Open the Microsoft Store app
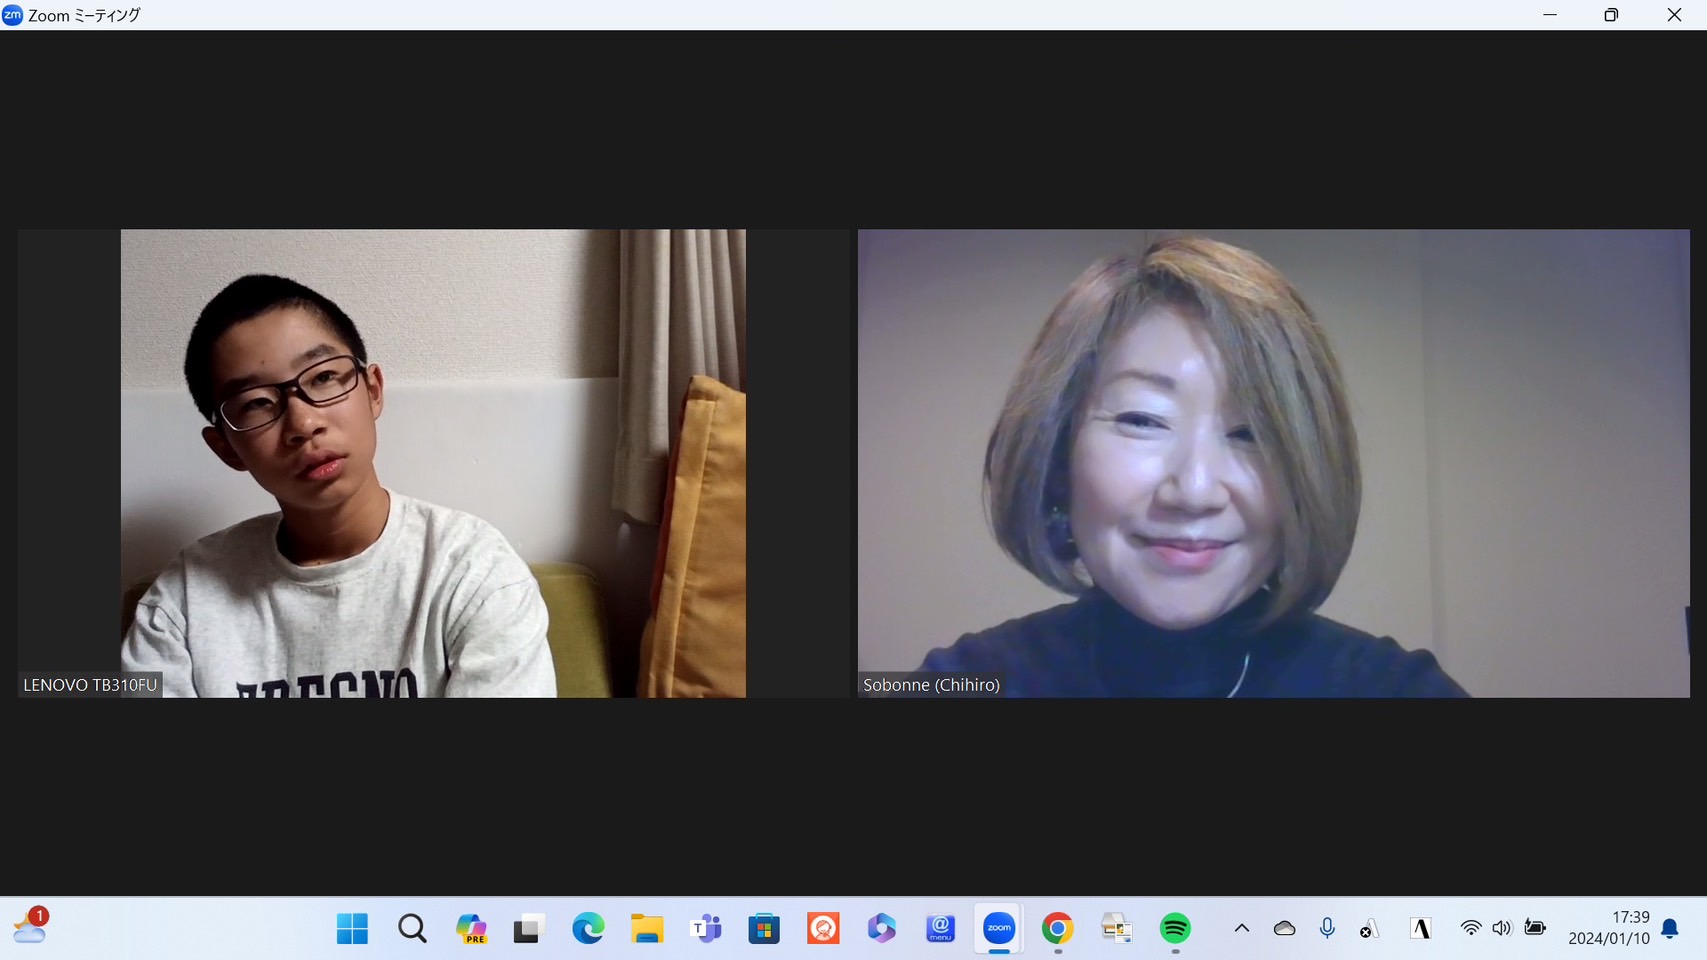 [764, 929]
